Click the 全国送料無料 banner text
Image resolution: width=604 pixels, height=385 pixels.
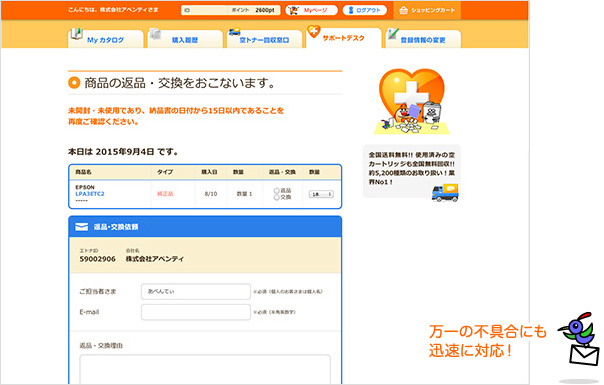click(412, 168)
